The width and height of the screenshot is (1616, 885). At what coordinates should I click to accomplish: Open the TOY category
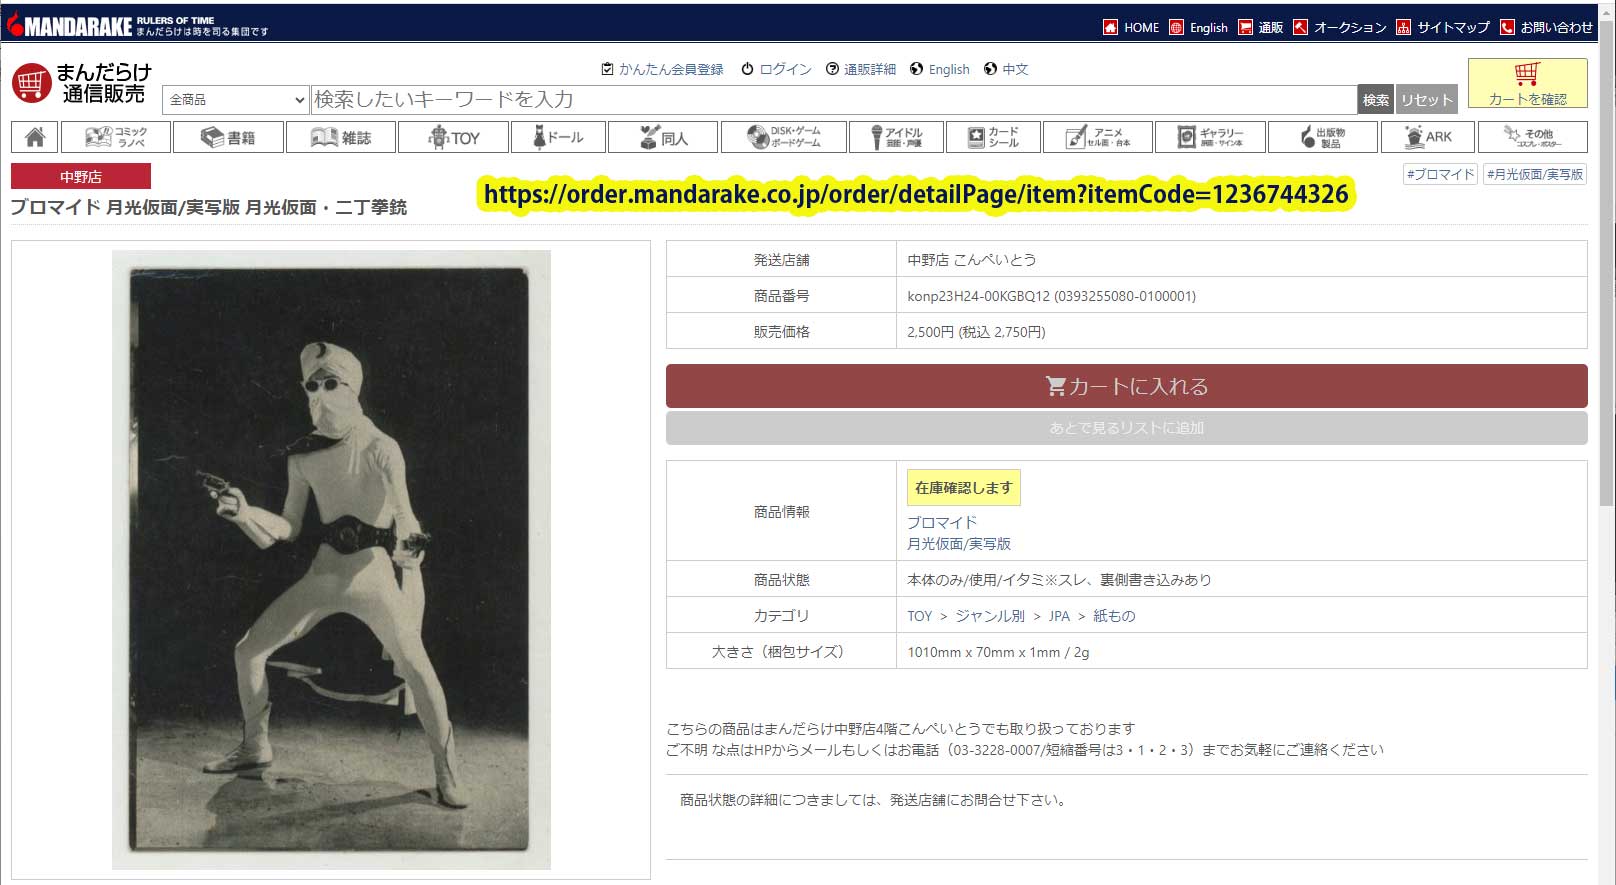(453, 137)
